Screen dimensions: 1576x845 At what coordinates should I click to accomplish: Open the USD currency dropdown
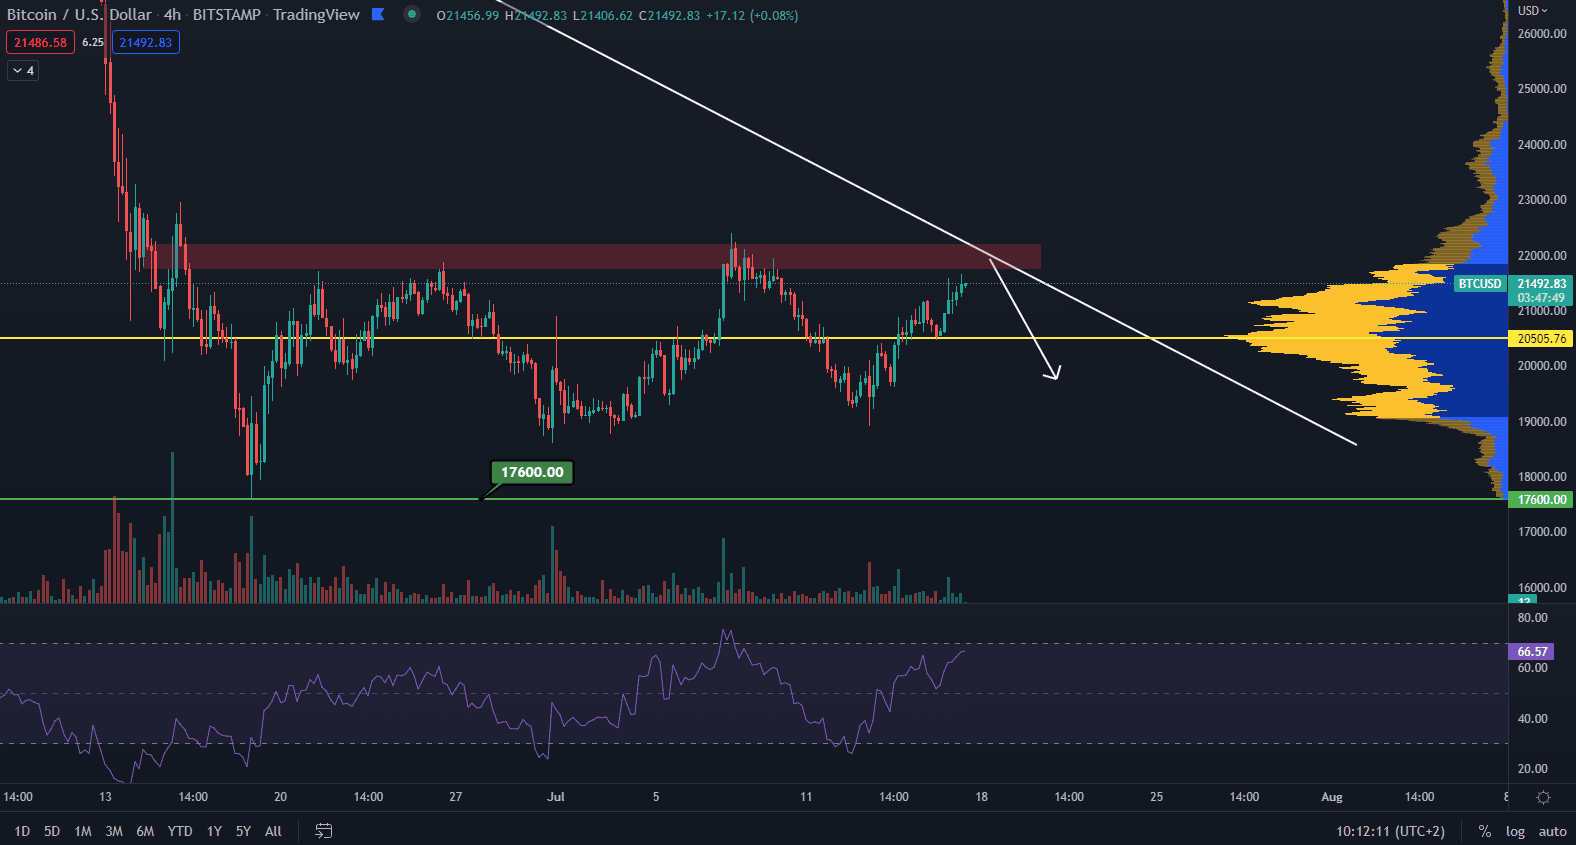click(1532, 10)
